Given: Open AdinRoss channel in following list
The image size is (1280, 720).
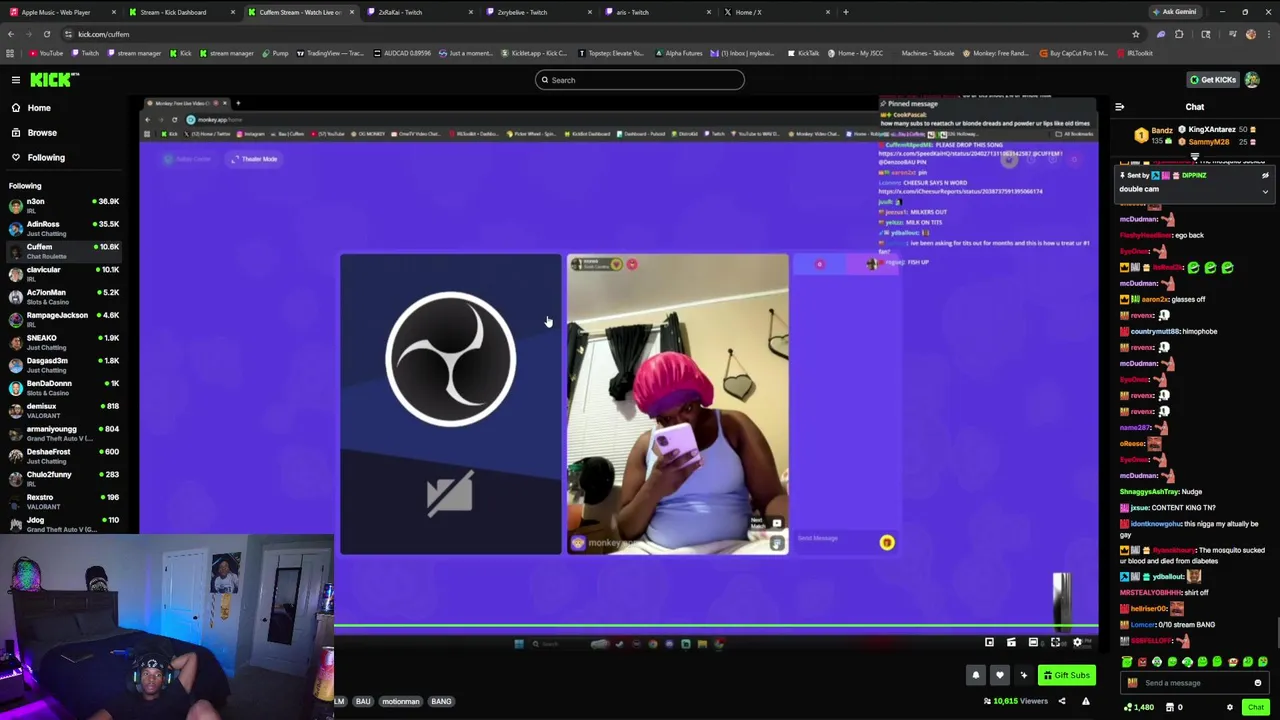Looking at the screenshot, I should (64, 229).
